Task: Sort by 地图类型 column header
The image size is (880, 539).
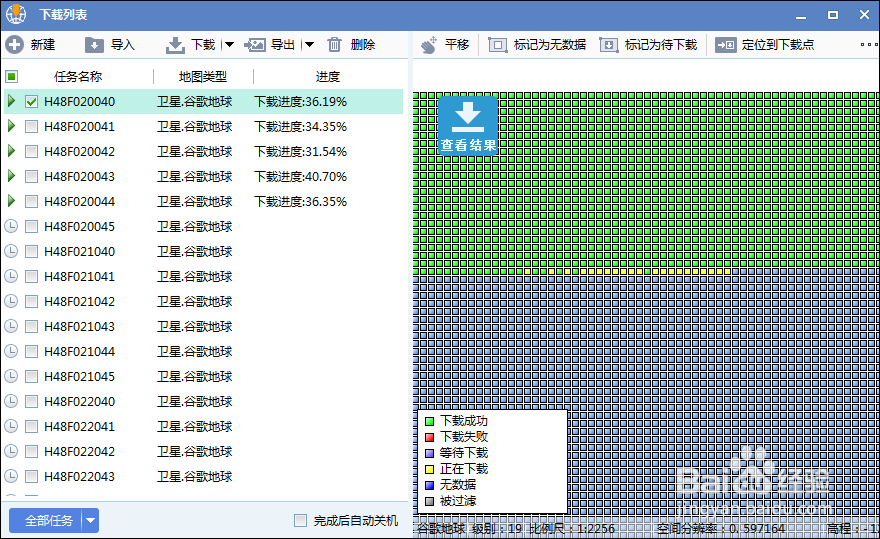Action: click(203, 76)
